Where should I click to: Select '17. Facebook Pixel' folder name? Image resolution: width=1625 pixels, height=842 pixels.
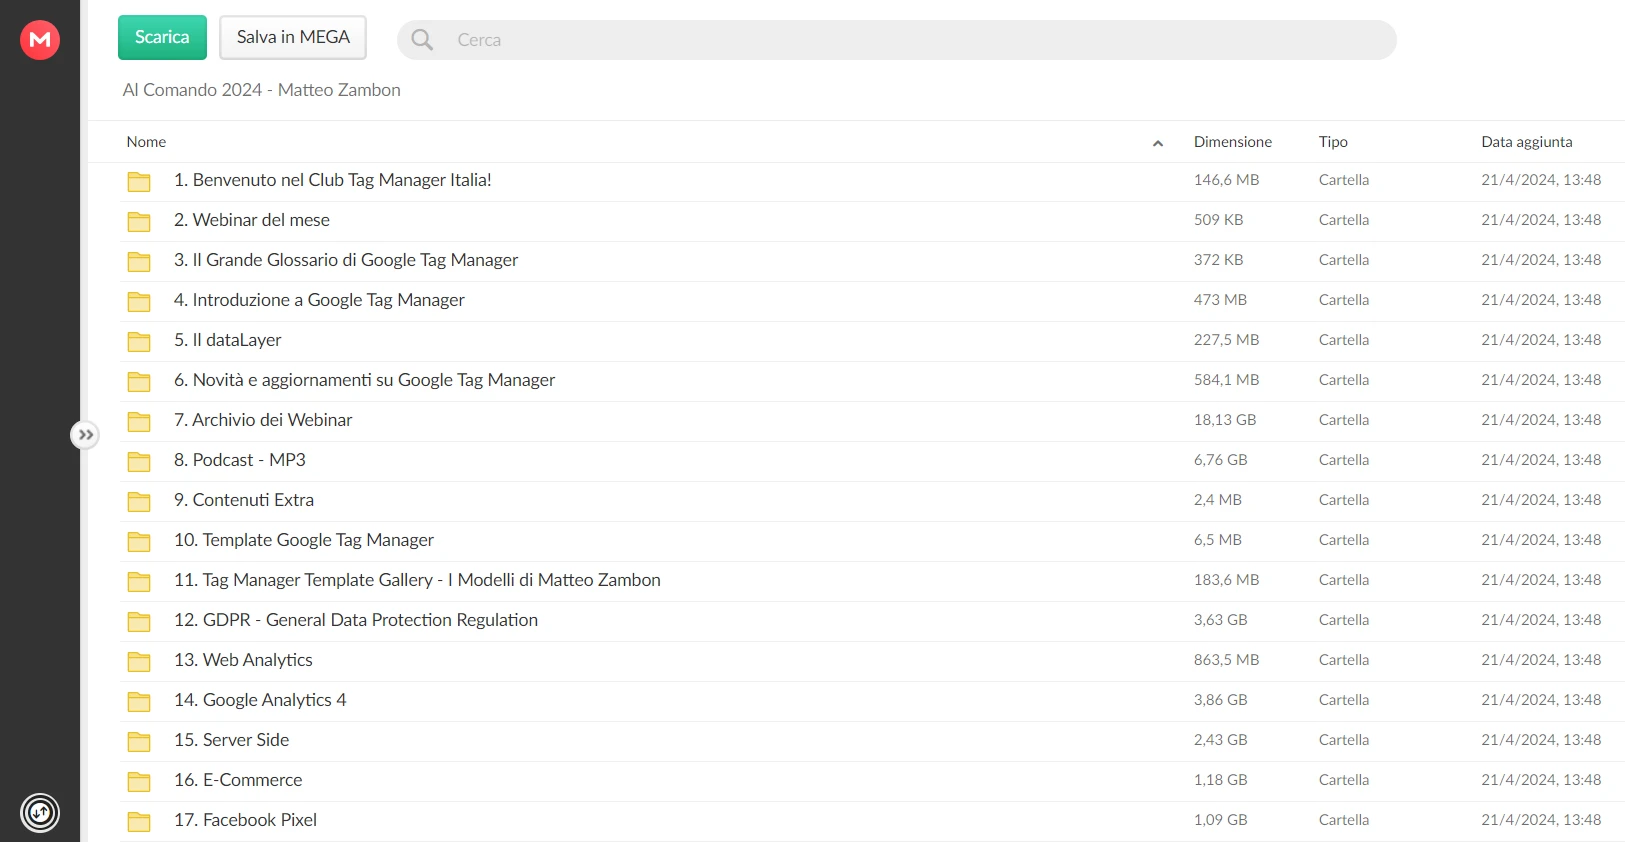[x=245, y=820]
